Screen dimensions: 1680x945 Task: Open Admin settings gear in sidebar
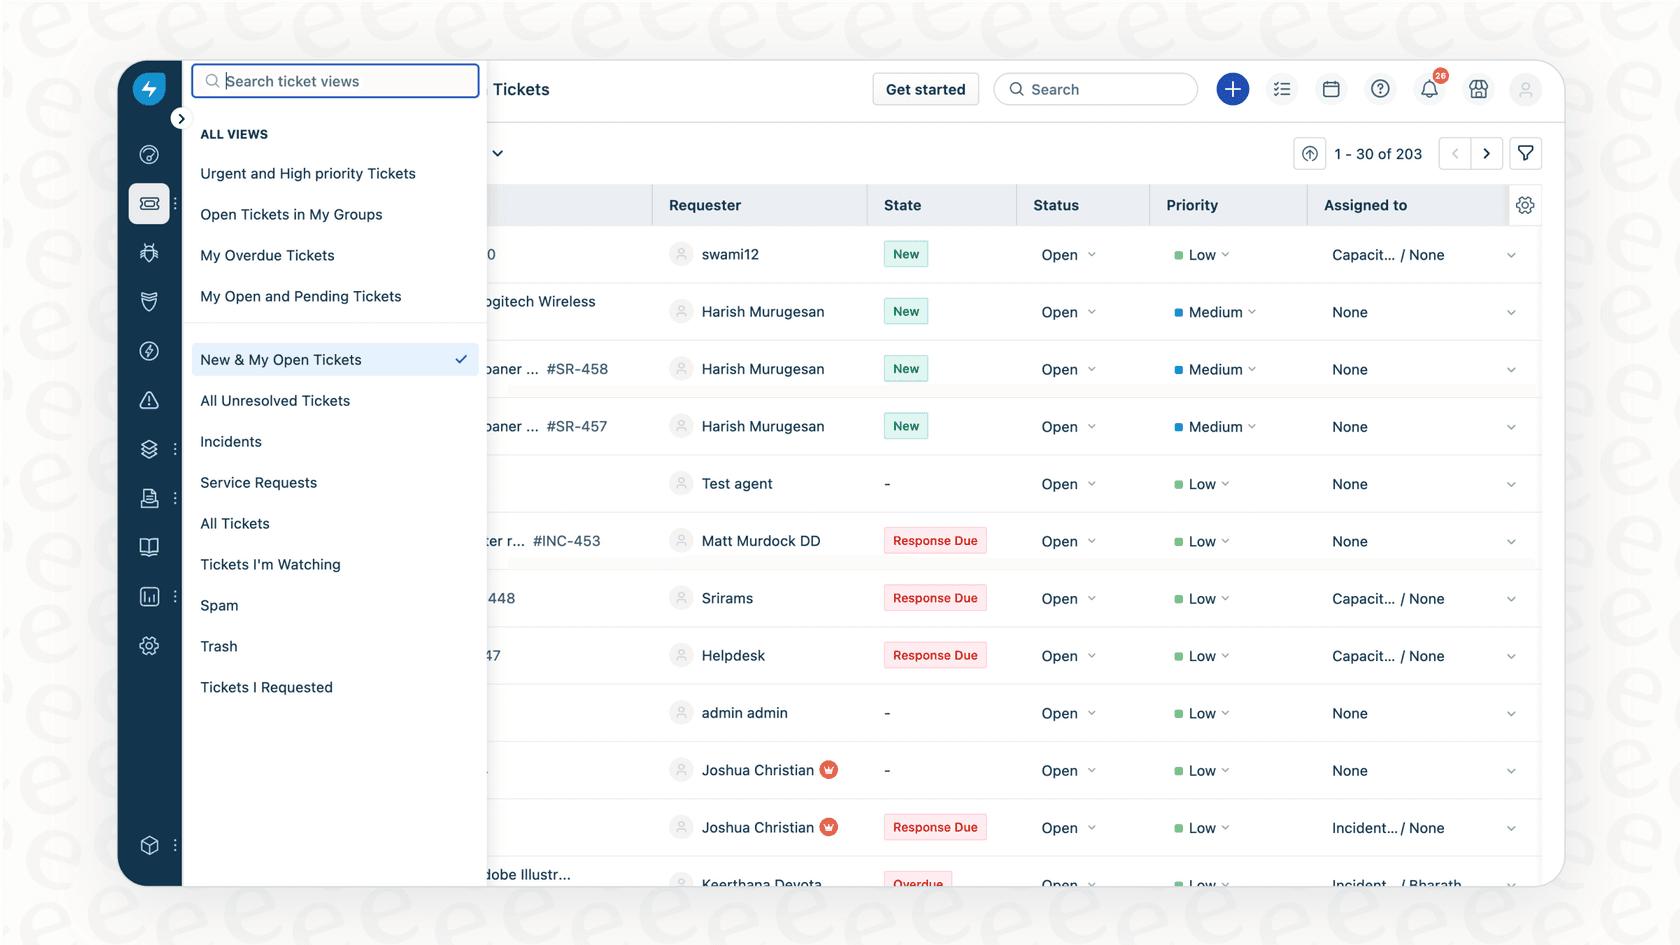pos(149,645)
